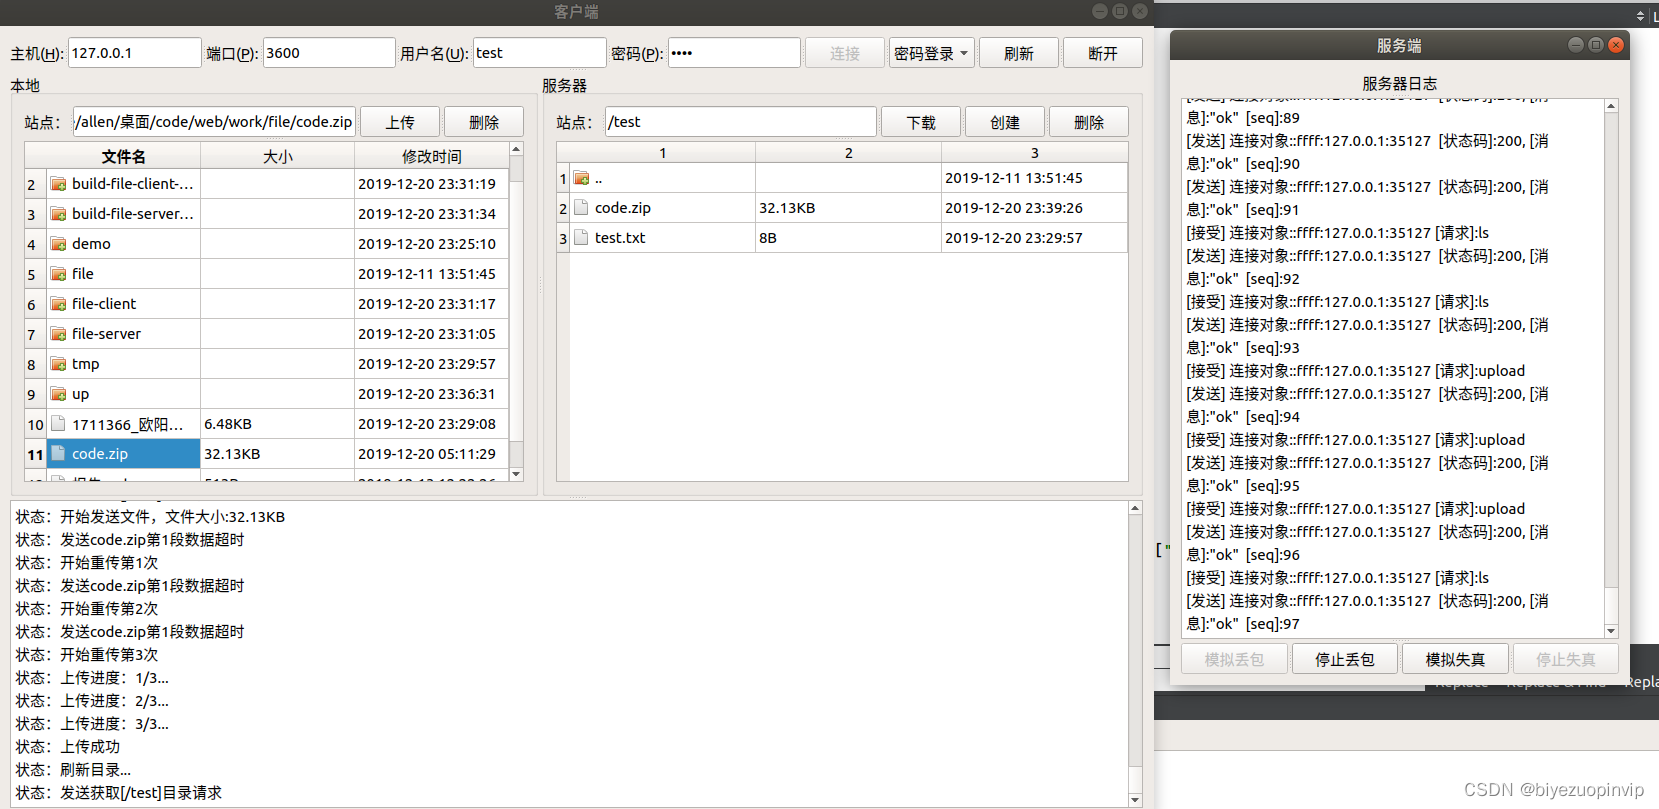Click 停止失真 button in server window
Image resolution: width=1659 pixels, height=809 pixels.
click(1565, 659)
